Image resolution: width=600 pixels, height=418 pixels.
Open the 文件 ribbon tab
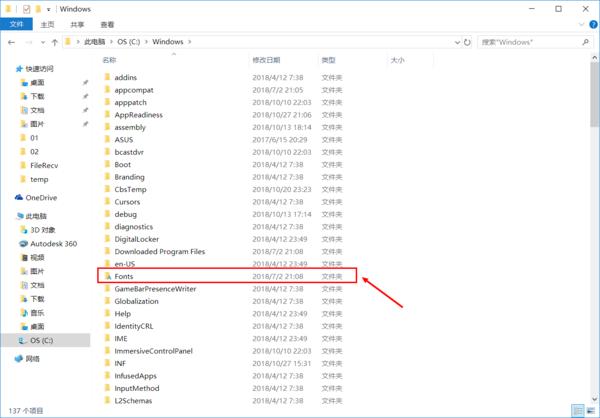[x=16, y=24]
